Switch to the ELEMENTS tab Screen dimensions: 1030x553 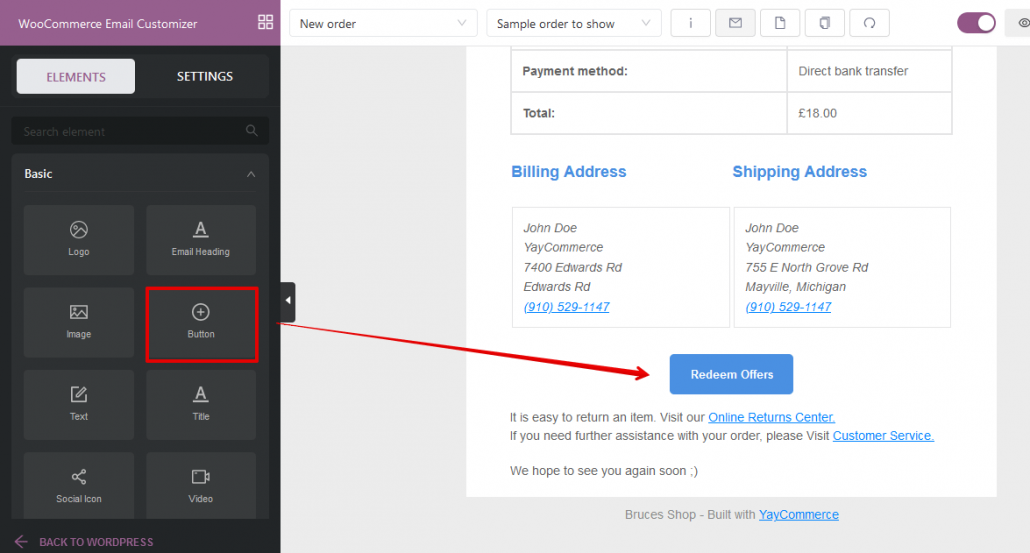[x=76, y=76]
